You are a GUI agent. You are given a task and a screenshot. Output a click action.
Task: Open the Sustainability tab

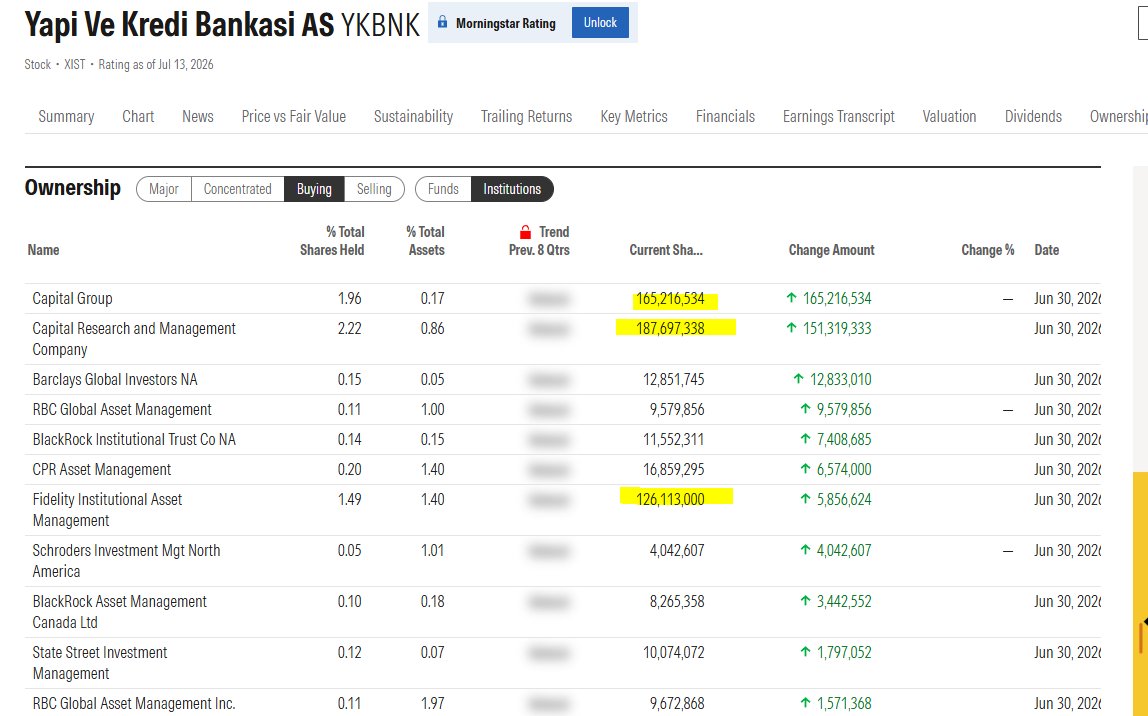coord(413,116)
